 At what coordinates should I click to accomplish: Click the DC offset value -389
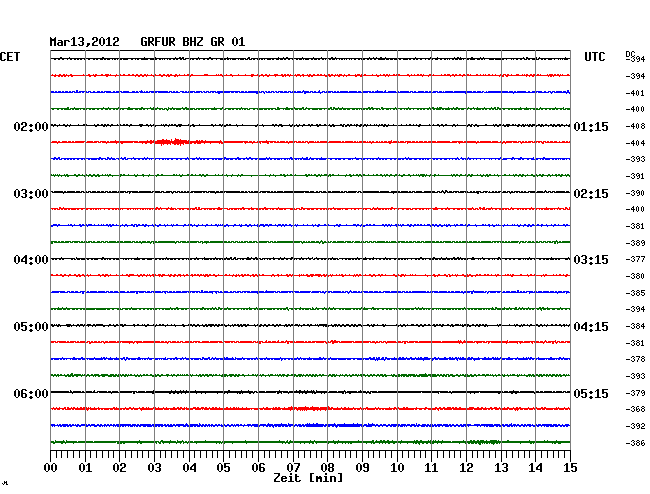click(635, 243)
